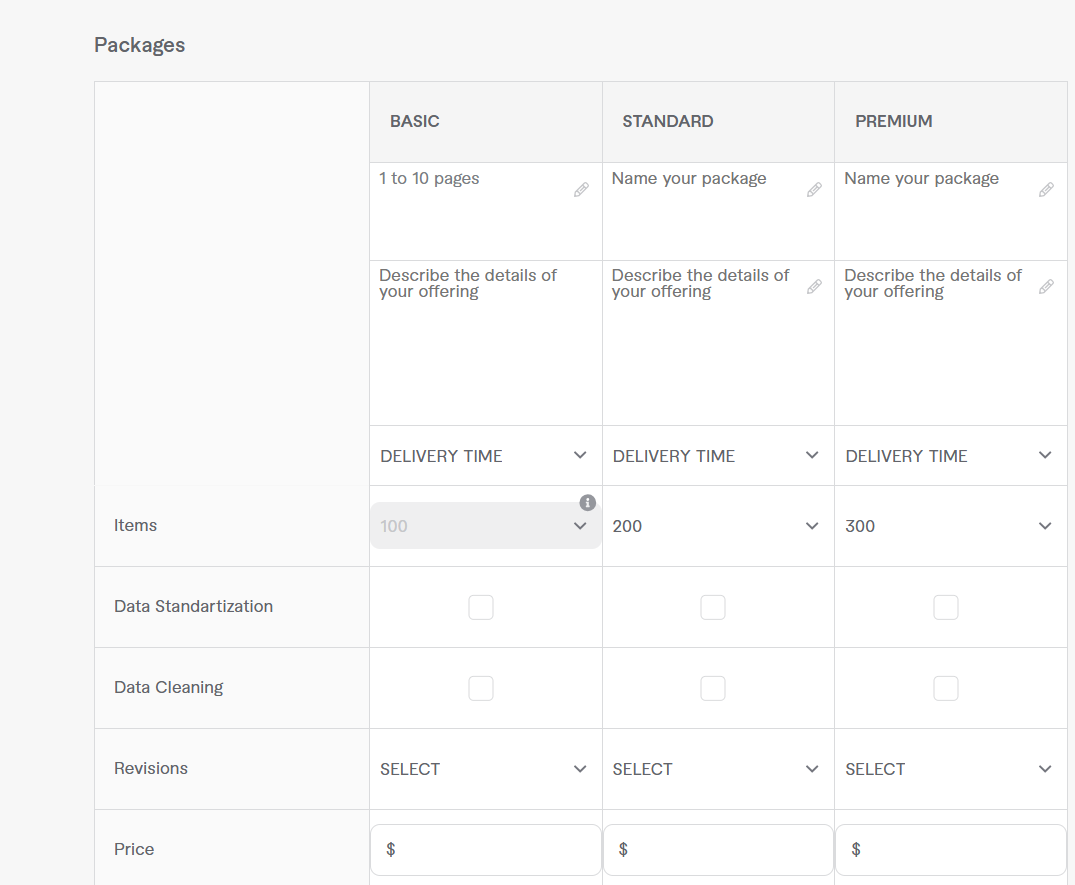Click the info icon above Basic items
Image resolution: width=1075 pixels, height=885 pixels.
pyautogui.click(x=588, y=502)
